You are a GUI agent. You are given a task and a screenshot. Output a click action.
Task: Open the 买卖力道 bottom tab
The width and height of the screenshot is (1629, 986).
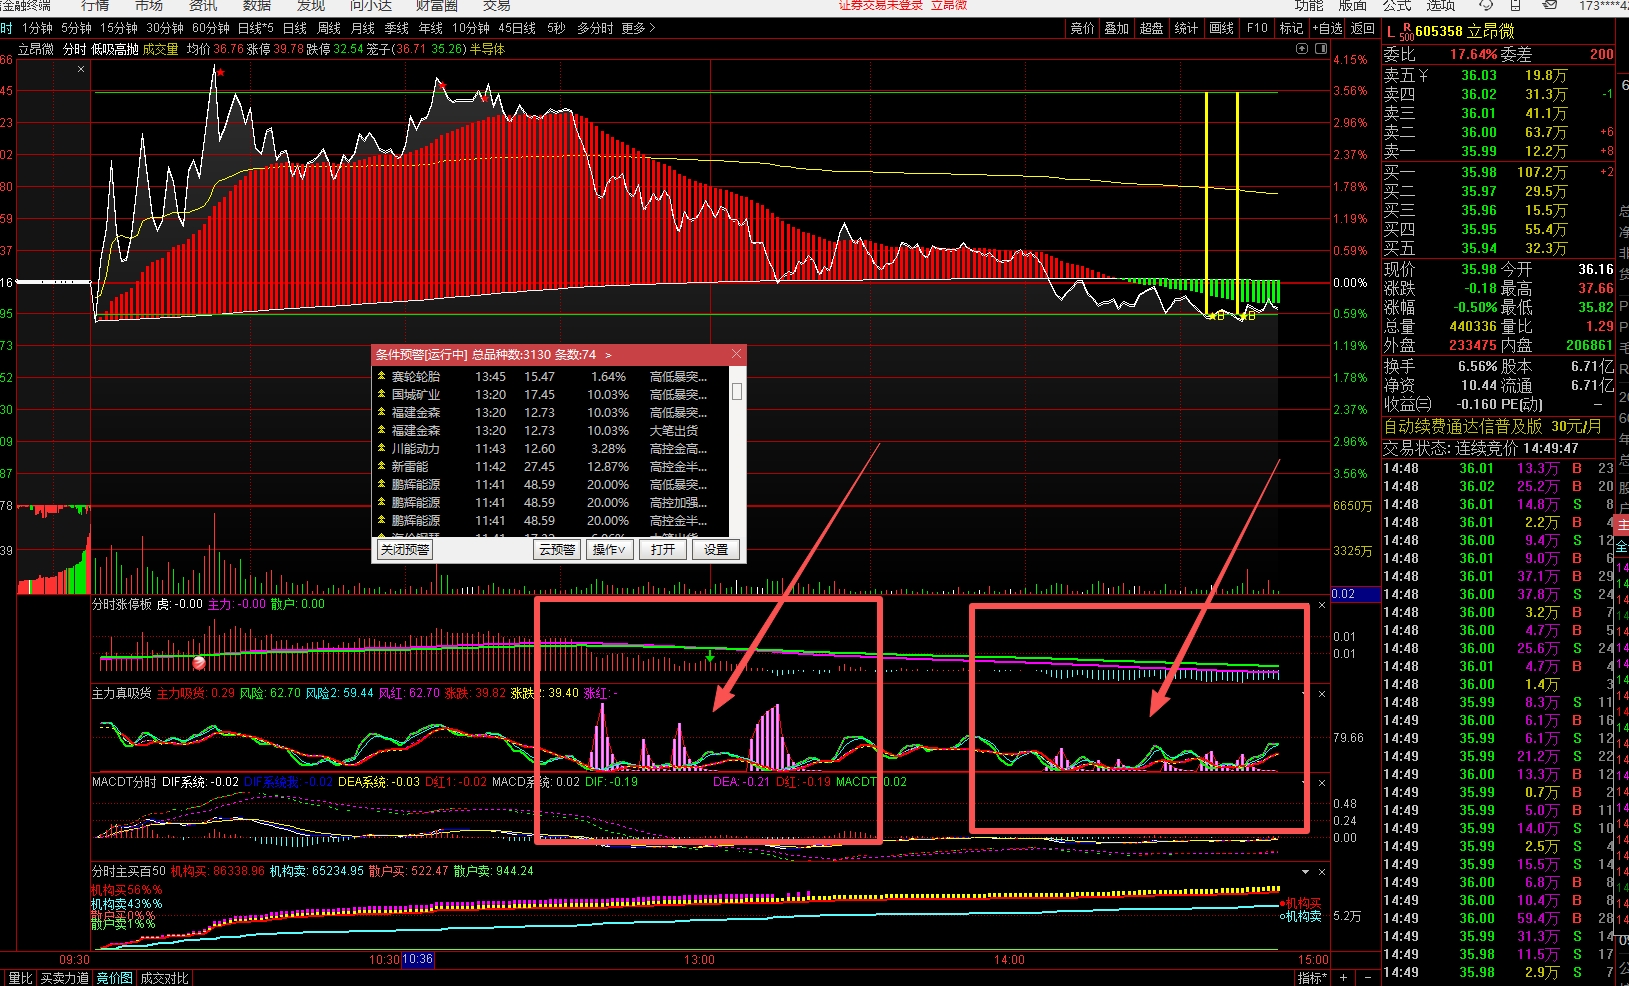tap(65, 978)
